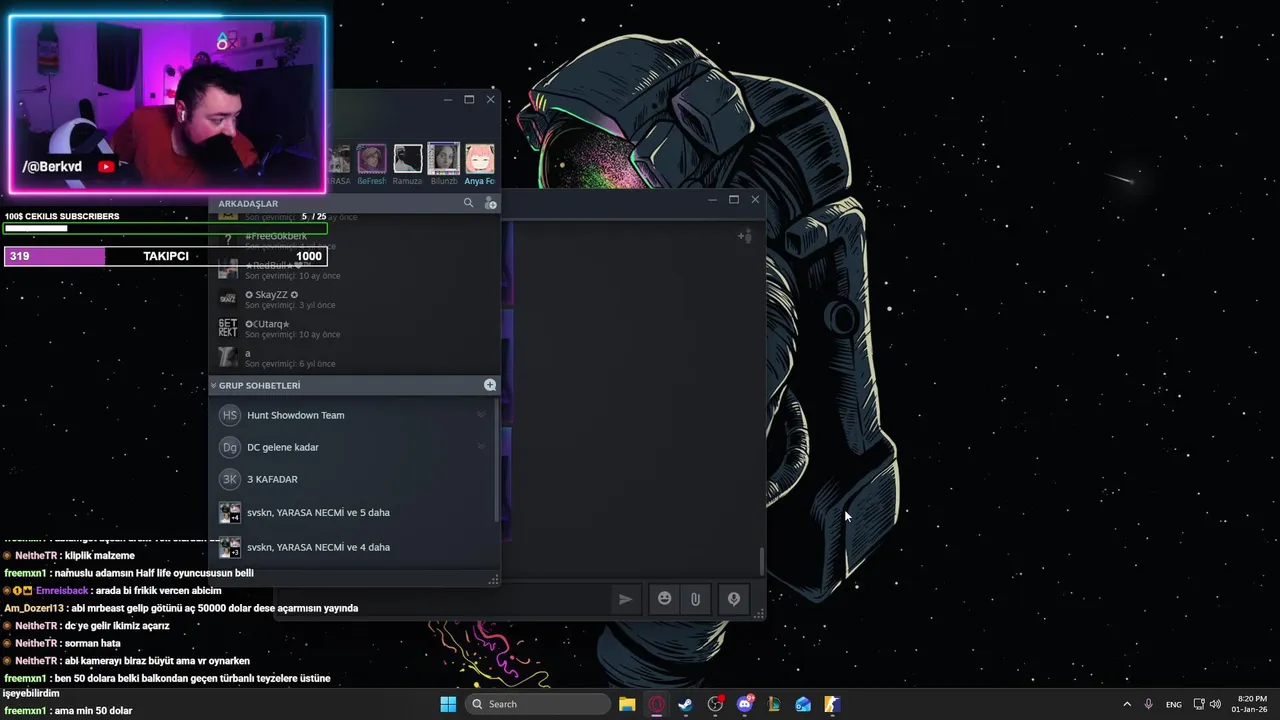This screenshot has width=1280, height=720.
Task: Select Ramuza favorite friend avatar
Action: pyautogui.click(x=407, y=158)
